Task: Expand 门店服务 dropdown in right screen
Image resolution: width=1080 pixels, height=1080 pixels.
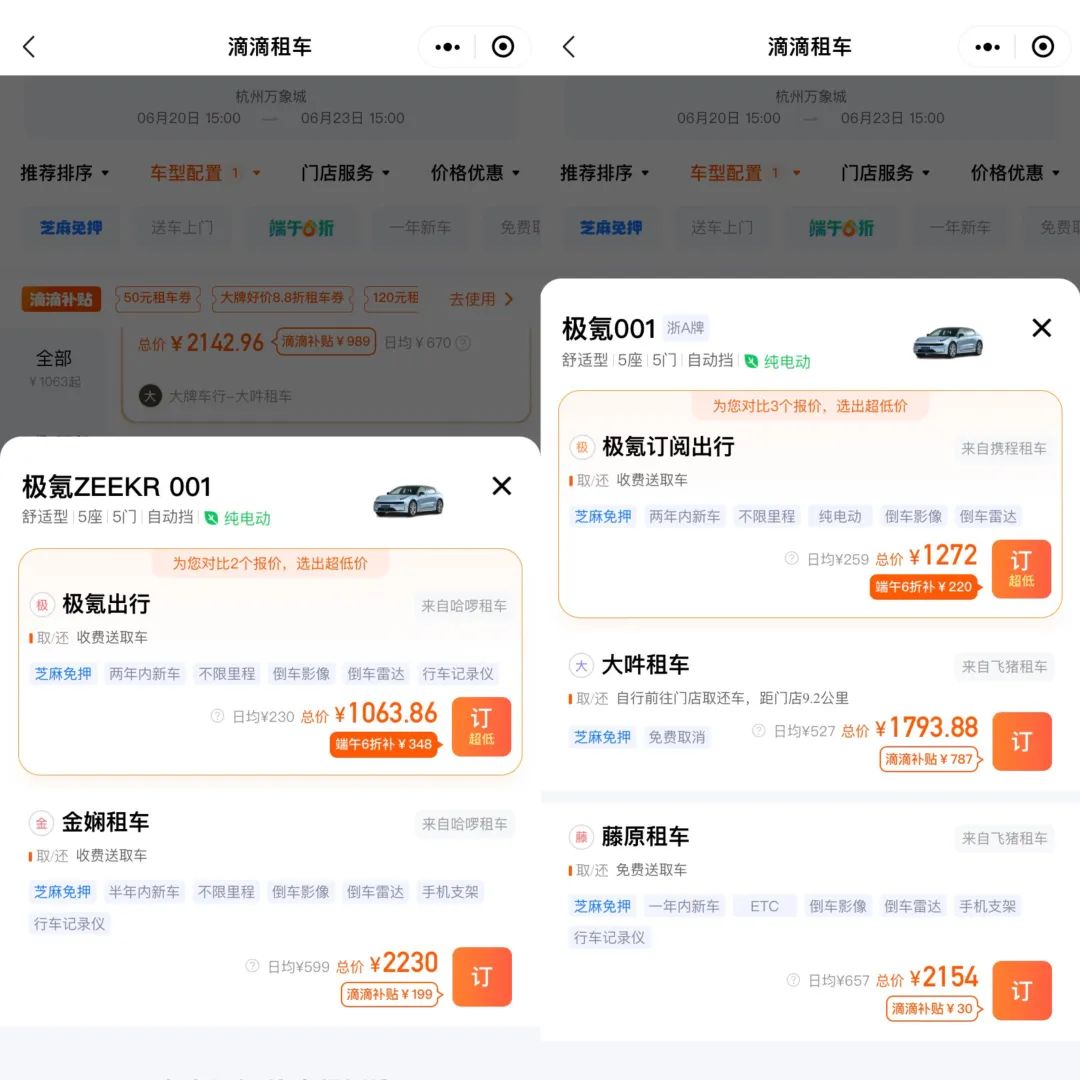Action: pyautogui.click(x=886, y=172)
